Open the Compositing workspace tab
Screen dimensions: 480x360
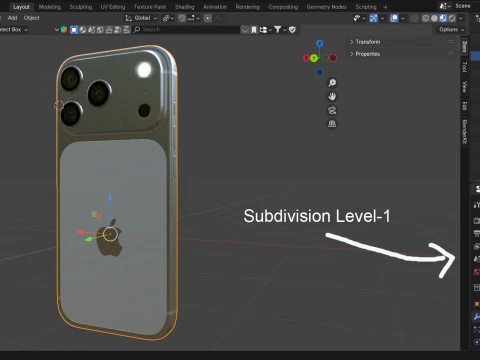283,7
